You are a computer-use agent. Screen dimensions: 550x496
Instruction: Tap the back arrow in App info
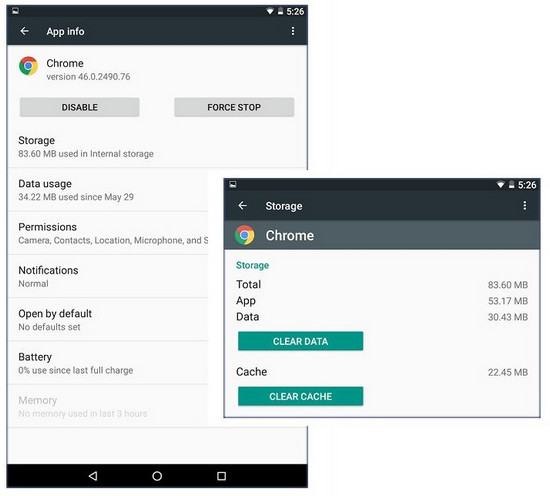click(x=25, y=31)
